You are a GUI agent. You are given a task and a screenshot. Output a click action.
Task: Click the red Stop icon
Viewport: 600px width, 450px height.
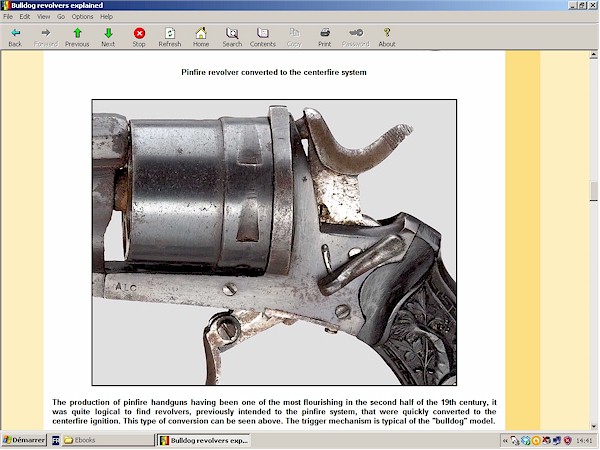(139, 38)
